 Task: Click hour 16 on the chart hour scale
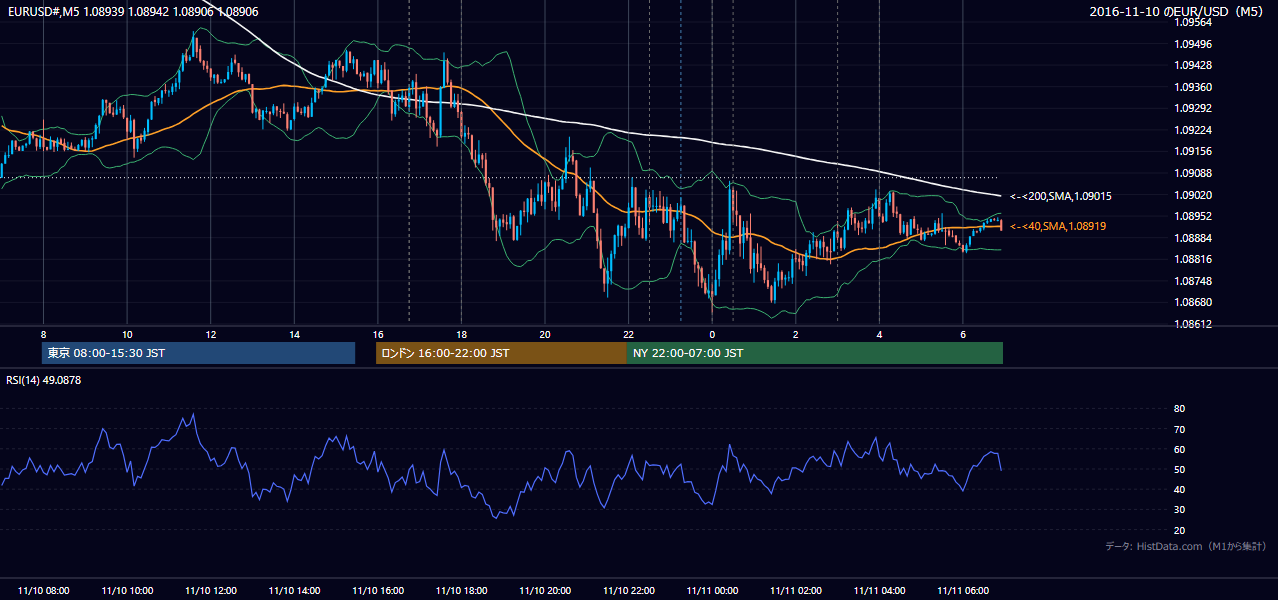point(378,334)
